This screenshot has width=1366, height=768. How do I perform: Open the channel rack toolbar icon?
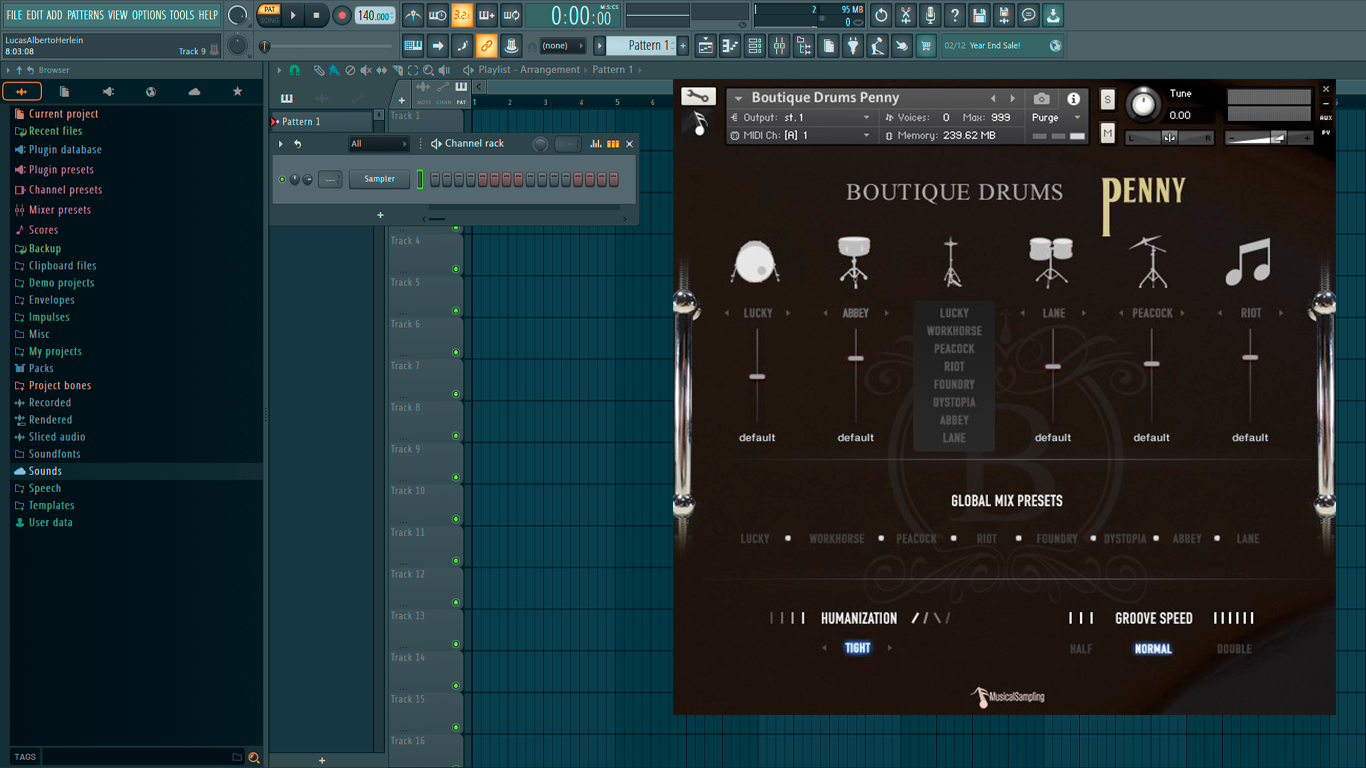[x=755, y=45]
